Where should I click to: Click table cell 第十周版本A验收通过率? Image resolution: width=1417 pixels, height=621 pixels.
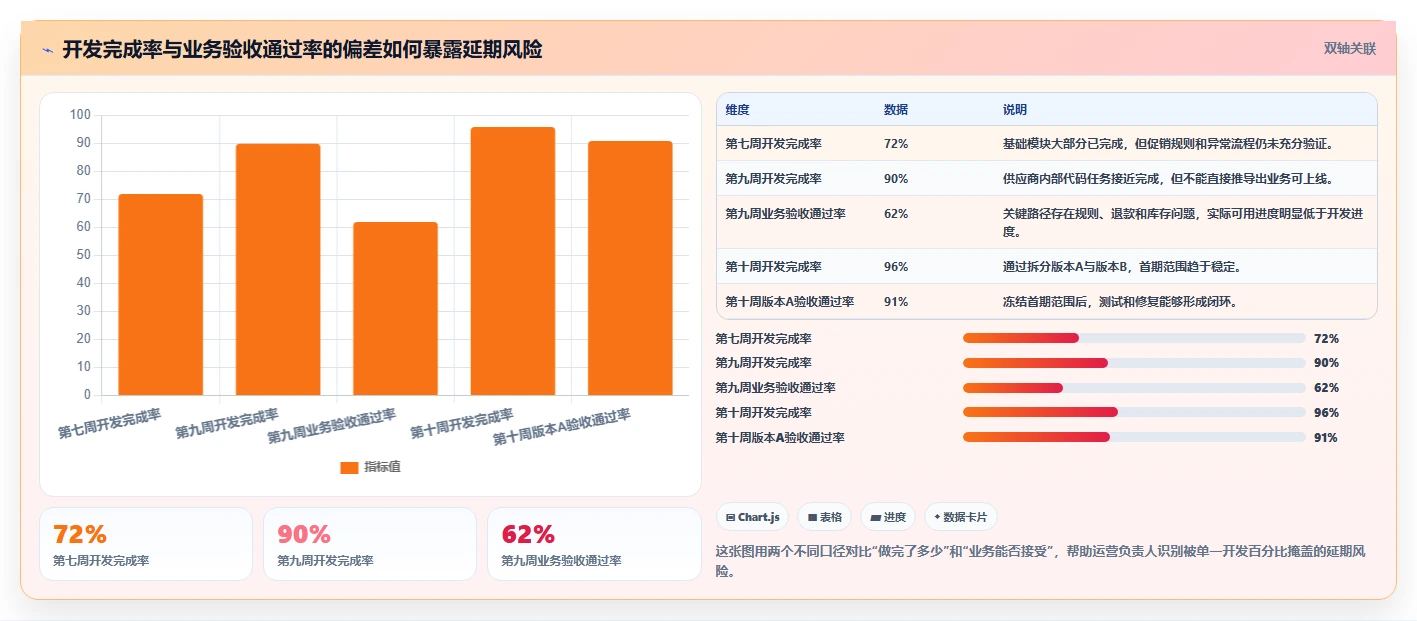[x=790, y=302]
